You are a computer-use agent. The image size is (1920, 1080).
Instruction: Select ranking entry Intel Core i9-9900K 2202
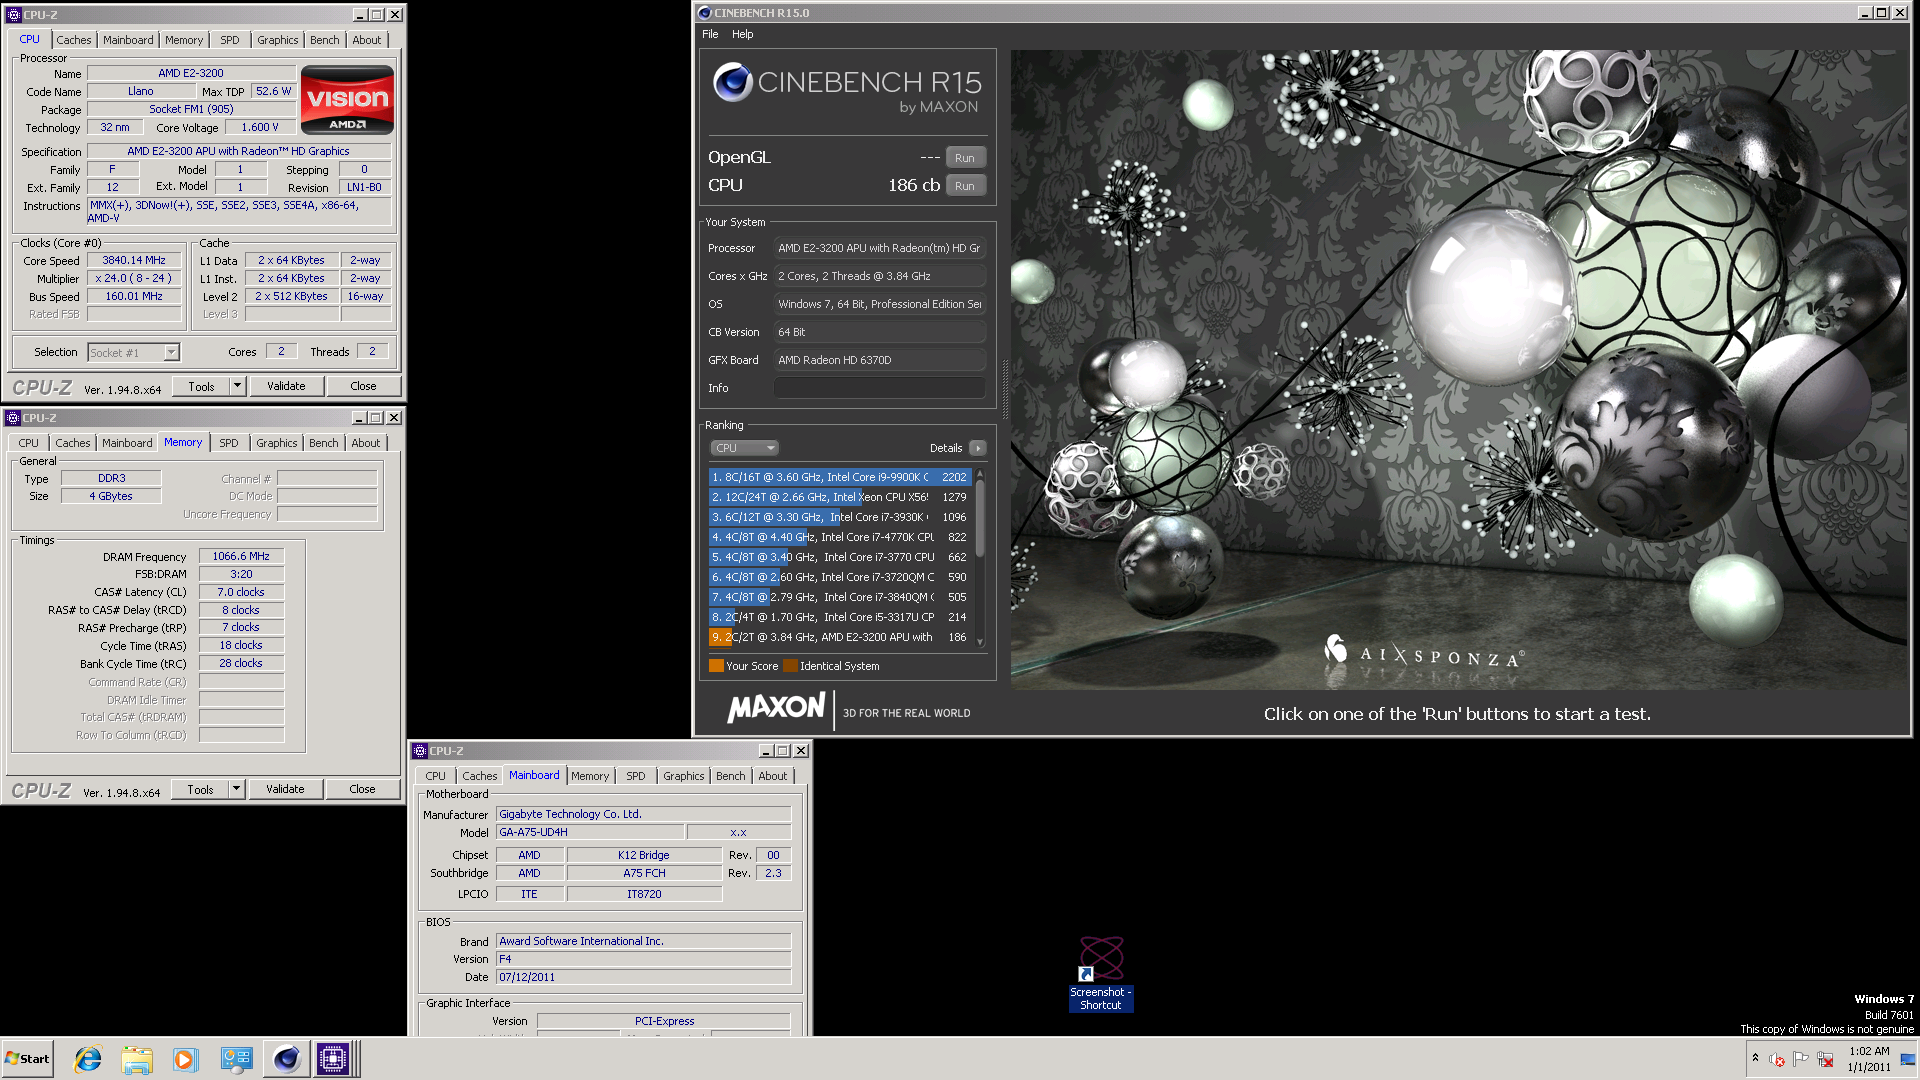pyautogui.click(x=839, y=477)
